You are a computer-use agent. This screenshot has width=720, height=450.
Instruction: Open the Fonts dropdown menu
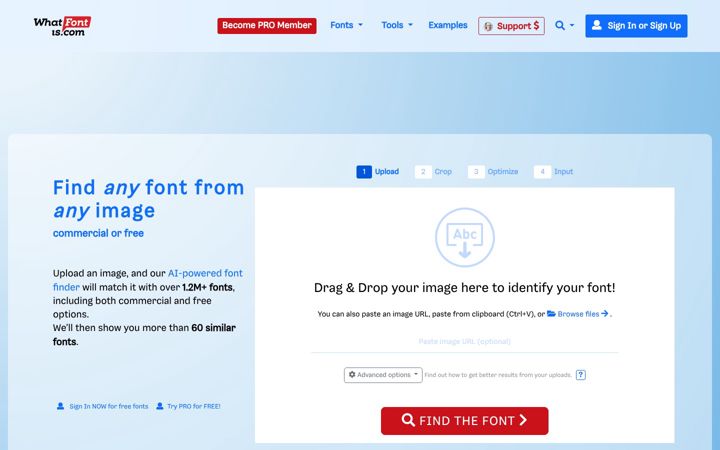[x=346, y=25]
